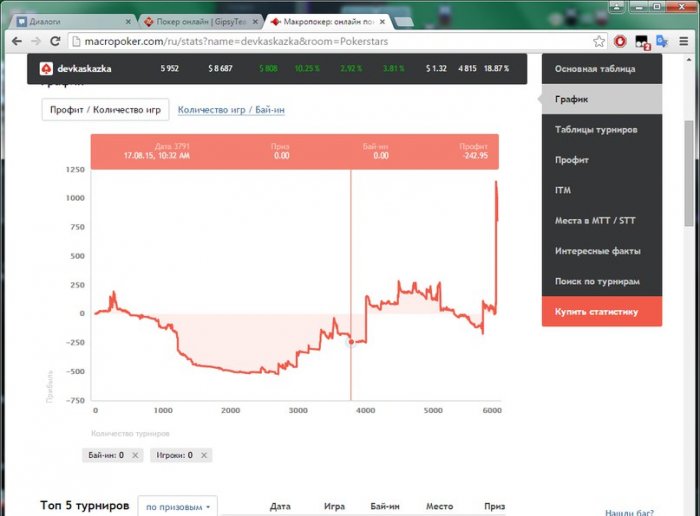
Task: Close the Макропокер tab
Action: (x=382, y=21)
